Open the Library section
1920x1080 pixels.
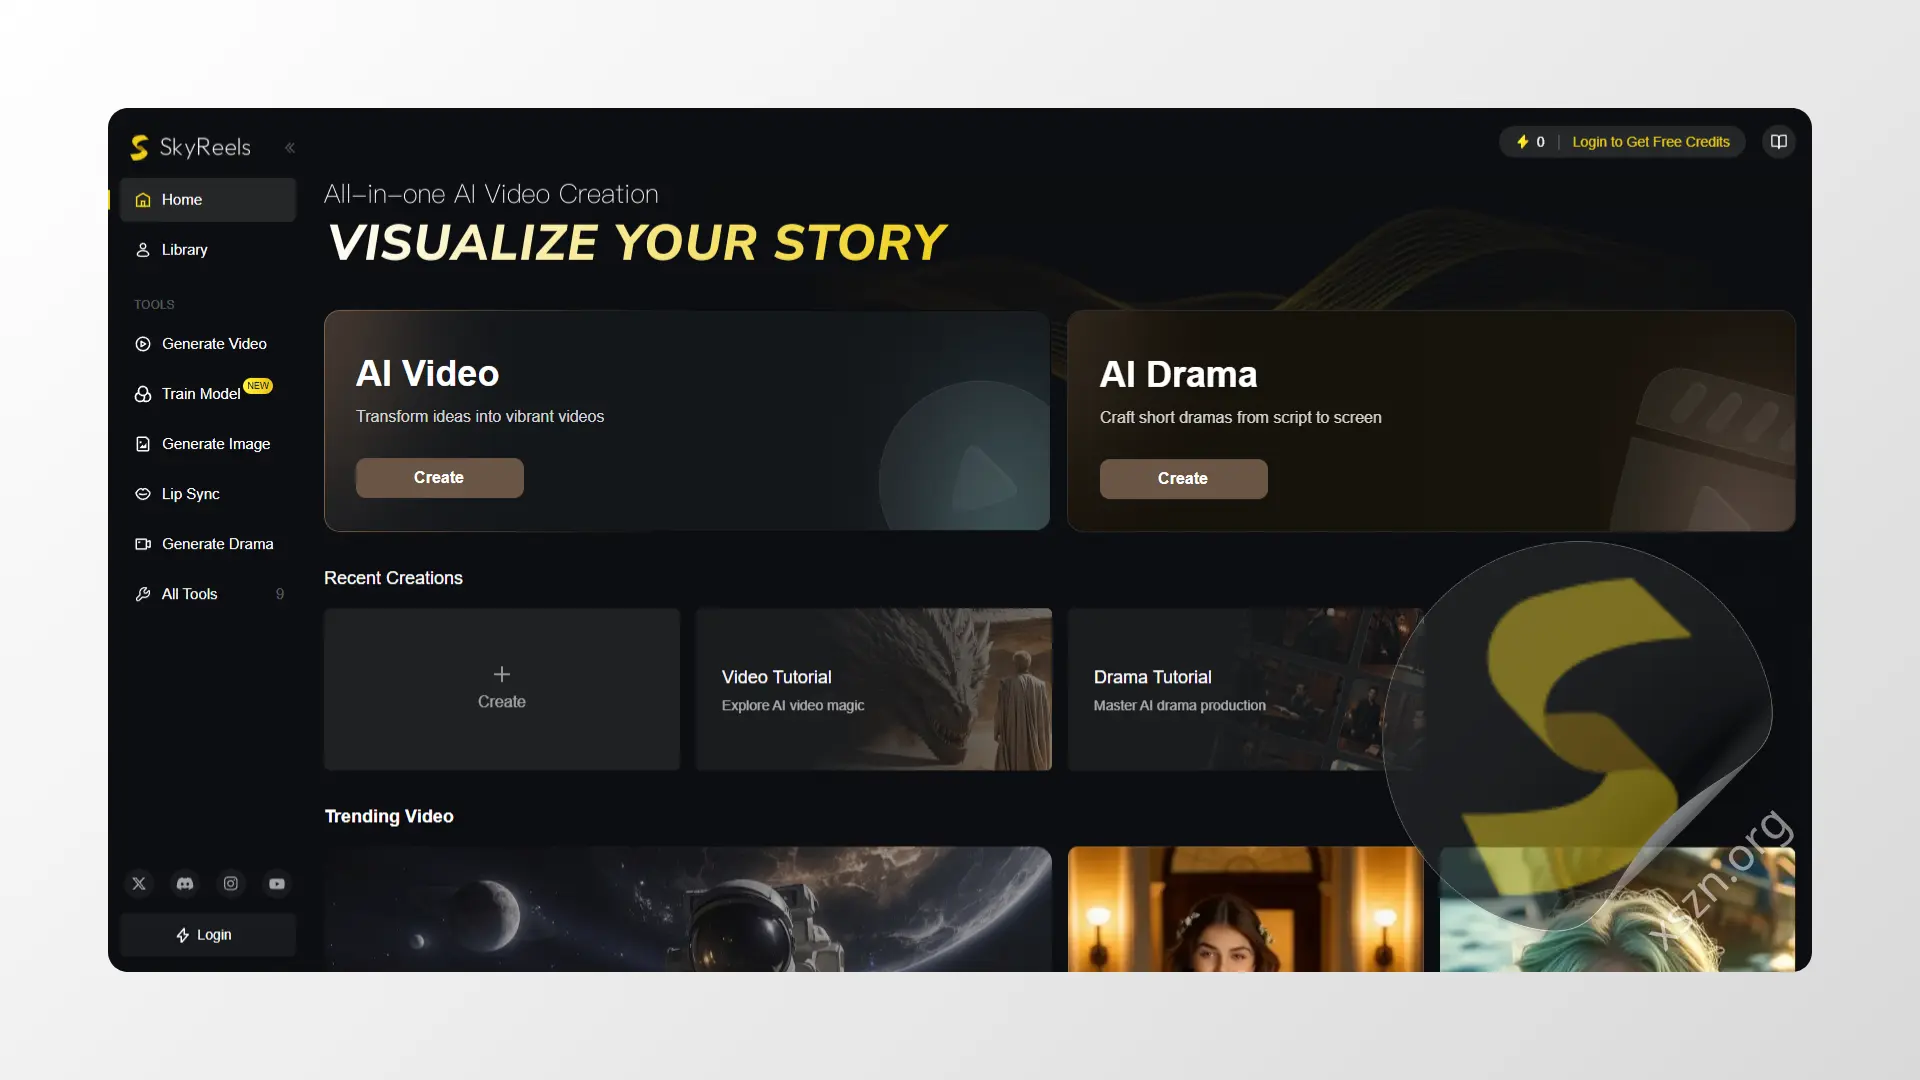tap(208, 250)
